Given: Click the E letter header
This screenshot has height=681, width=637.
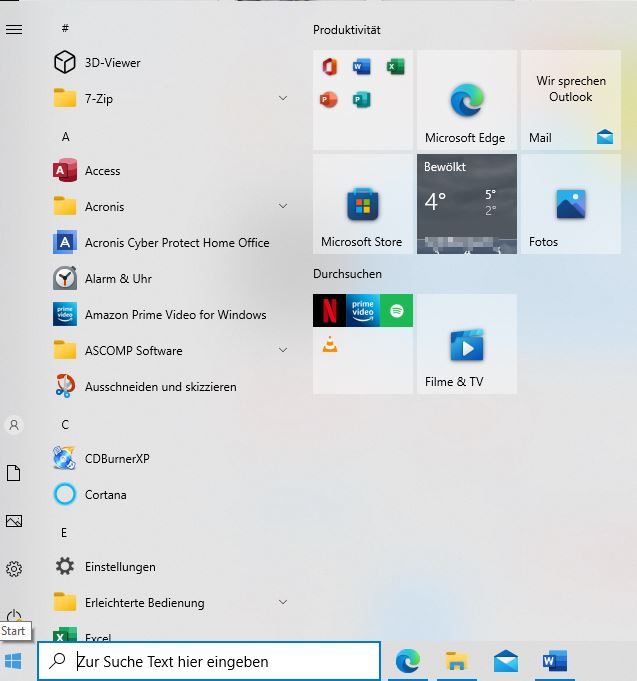Looking at the screenshot, I should (x=64, y=533).
